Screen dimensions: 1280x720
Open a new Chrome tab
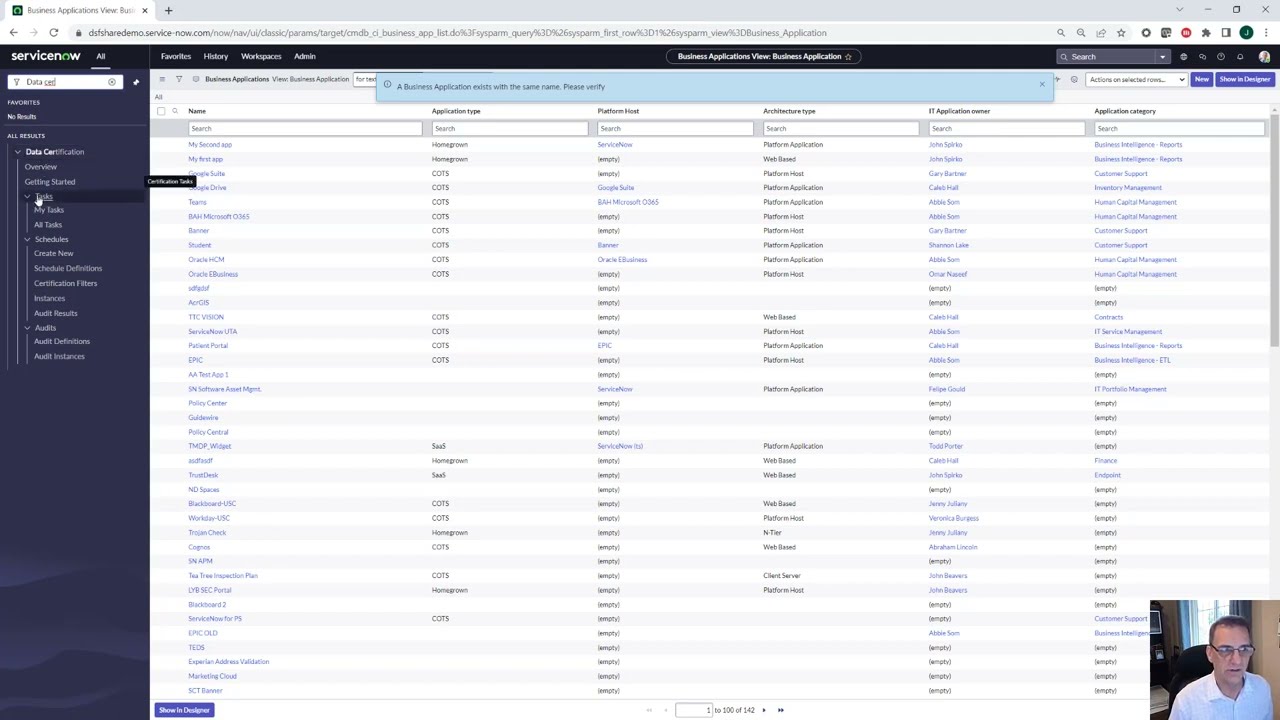(x=168, y=10)
